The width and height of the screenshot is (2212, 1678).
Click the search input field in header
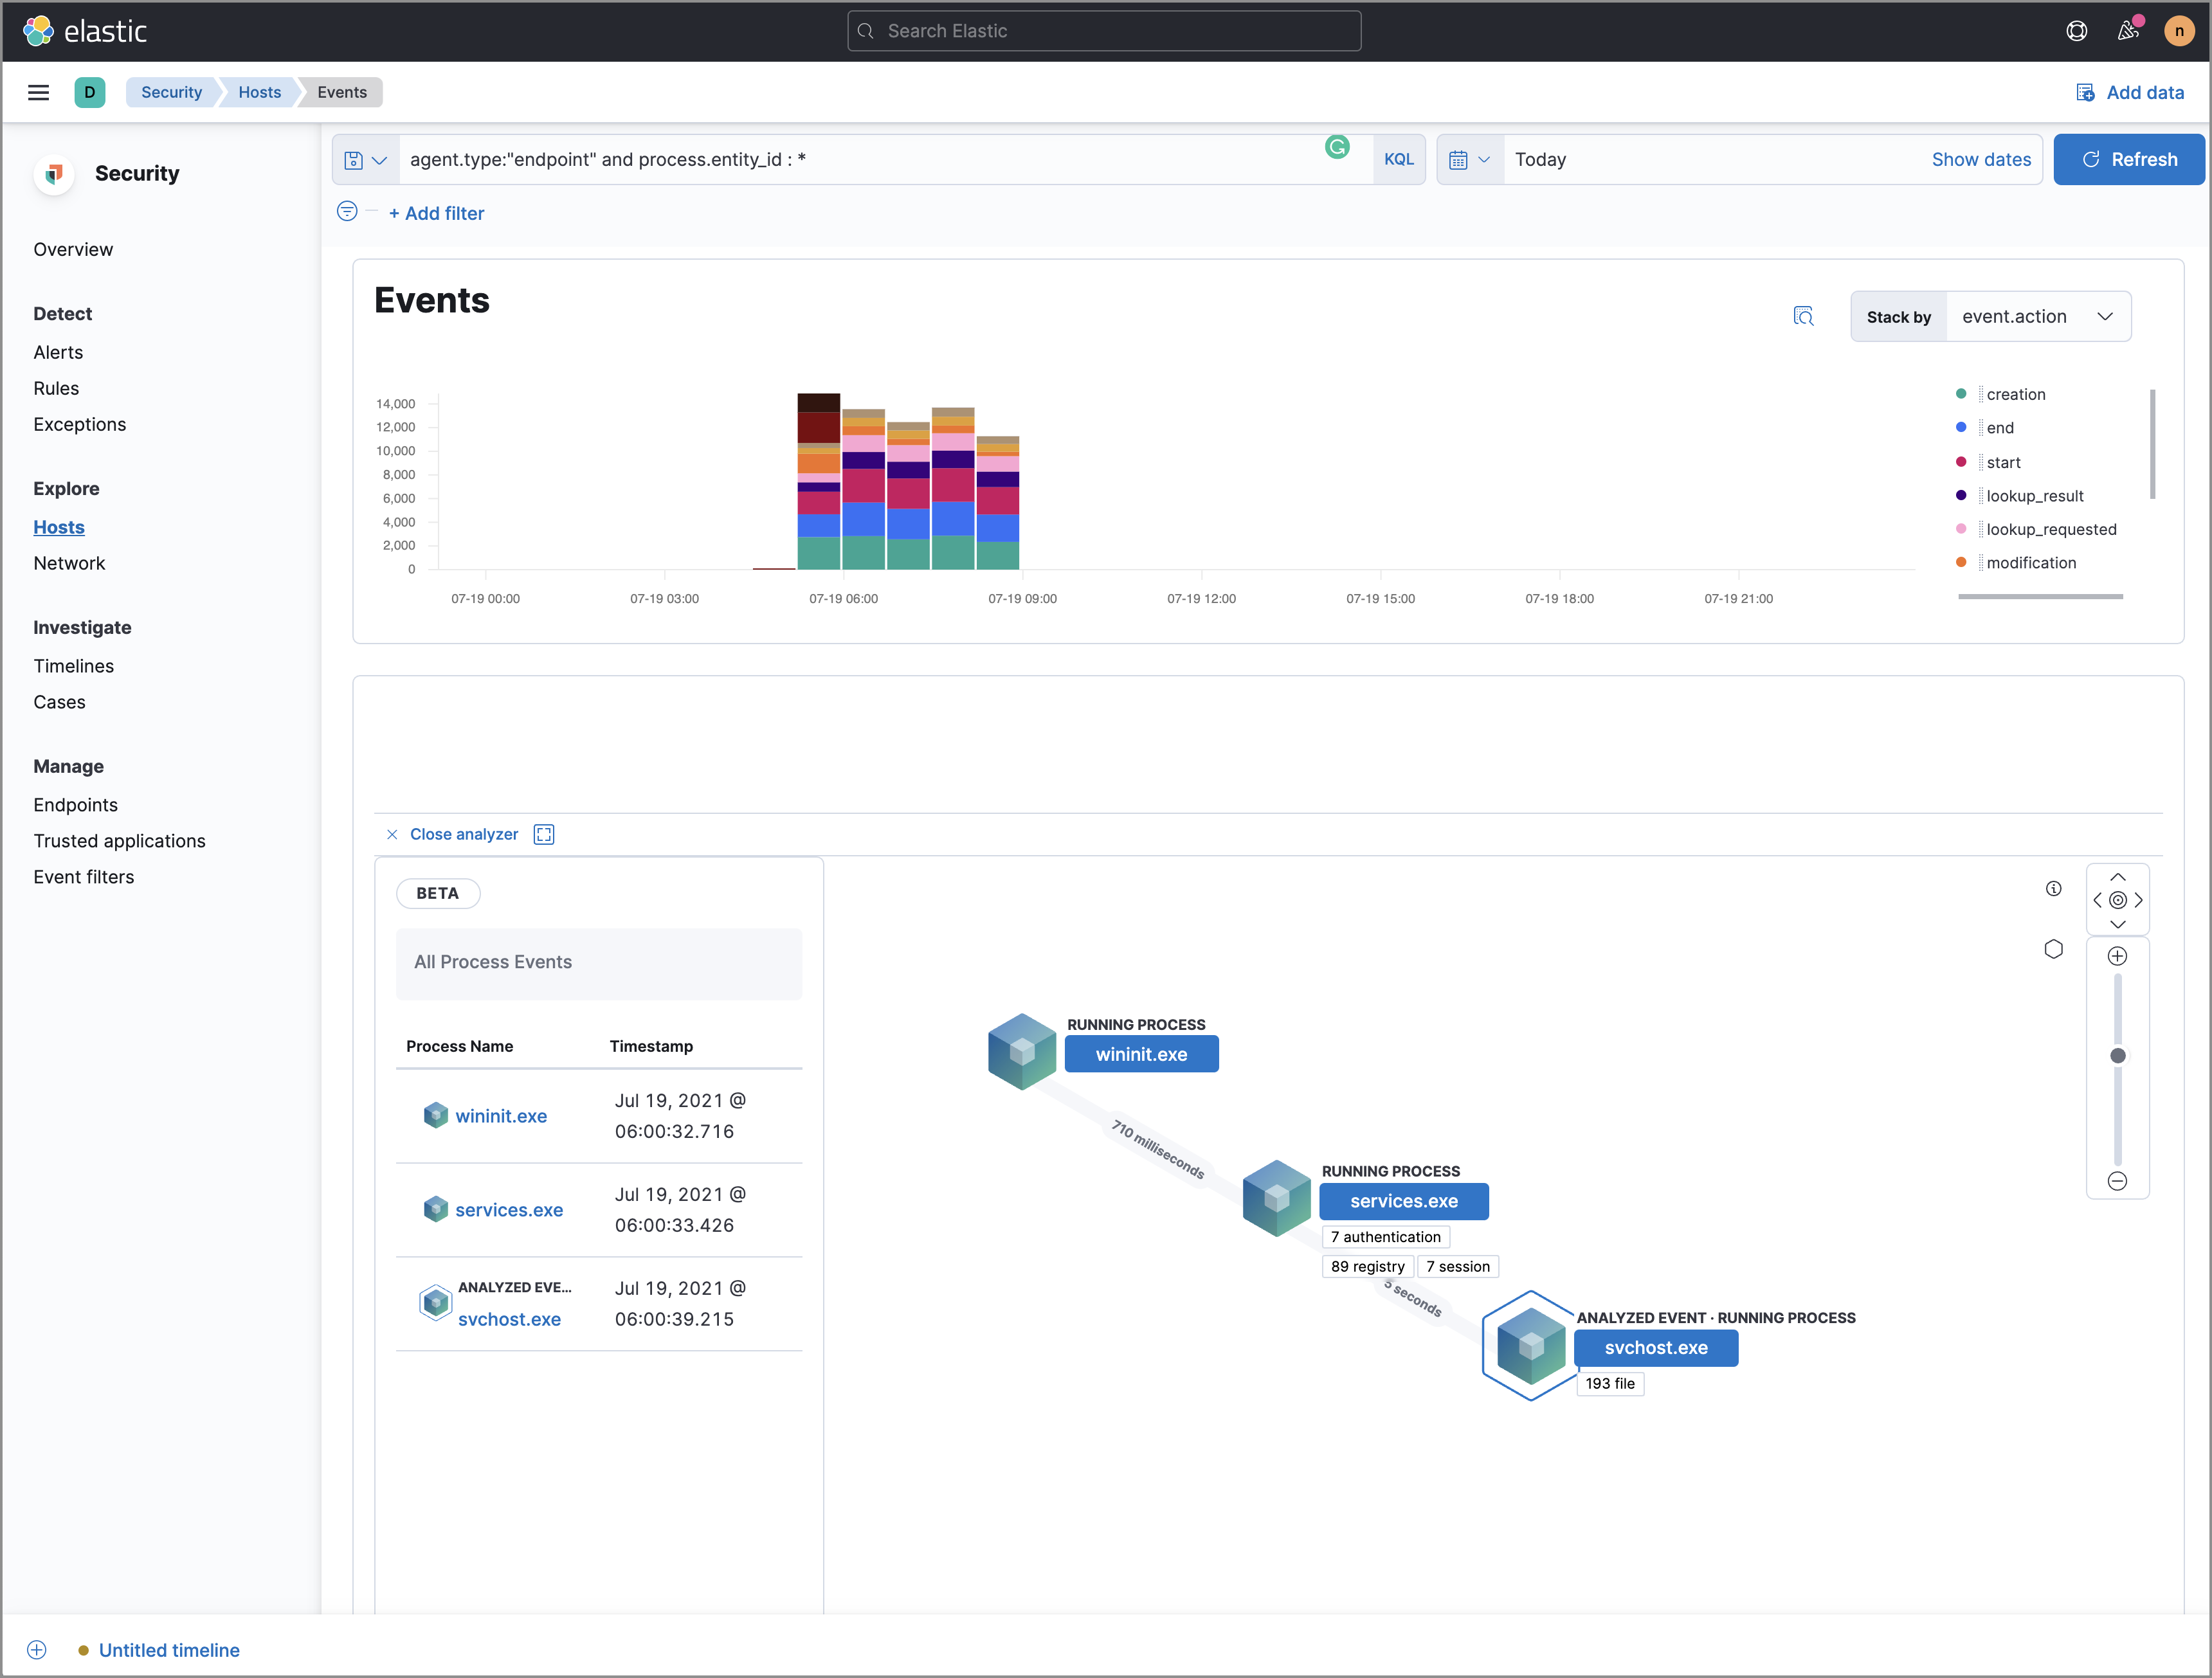click(x=1107, y=30)
